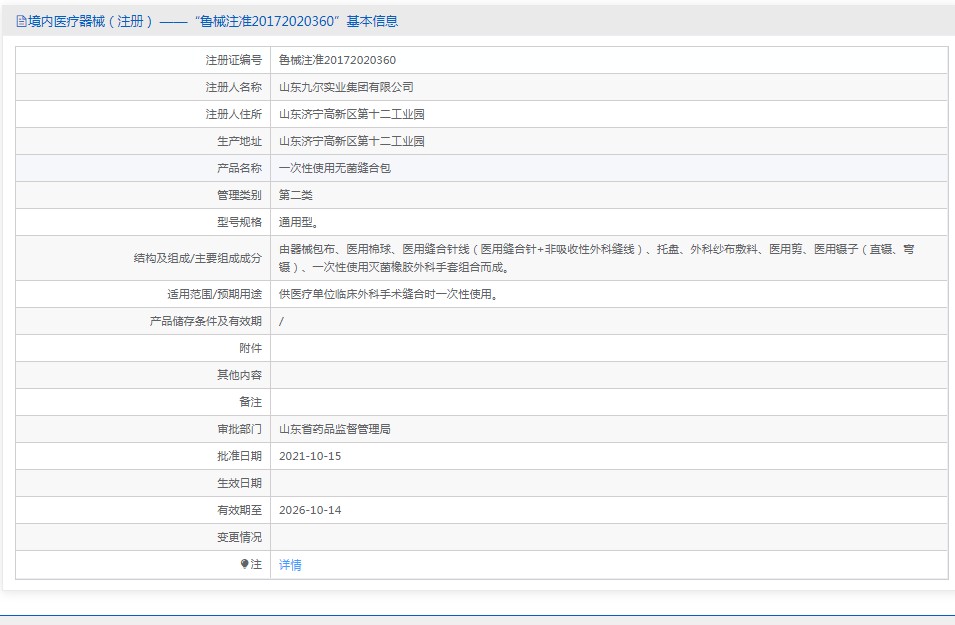This screenshot has width=955, height=625.
Task: Click the lightbulb icon beside 注
Action: 245,565
